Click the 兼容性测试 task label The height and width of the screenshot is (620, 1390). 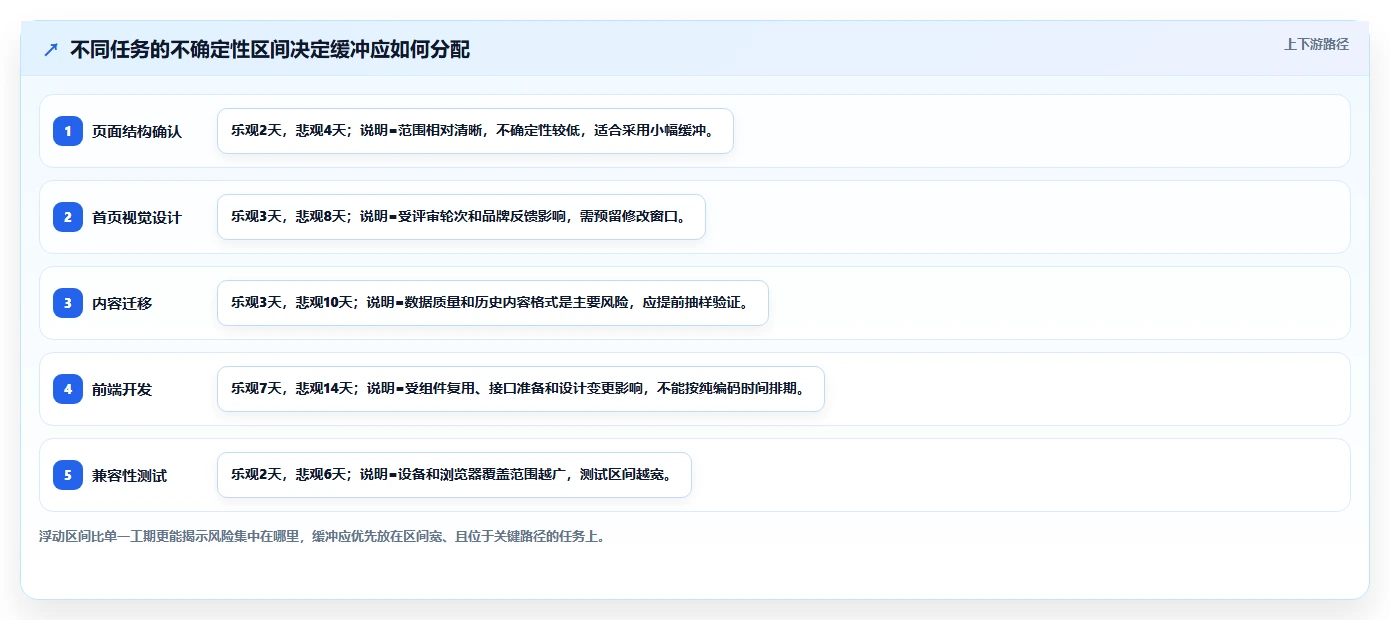[x=130, y=475]
